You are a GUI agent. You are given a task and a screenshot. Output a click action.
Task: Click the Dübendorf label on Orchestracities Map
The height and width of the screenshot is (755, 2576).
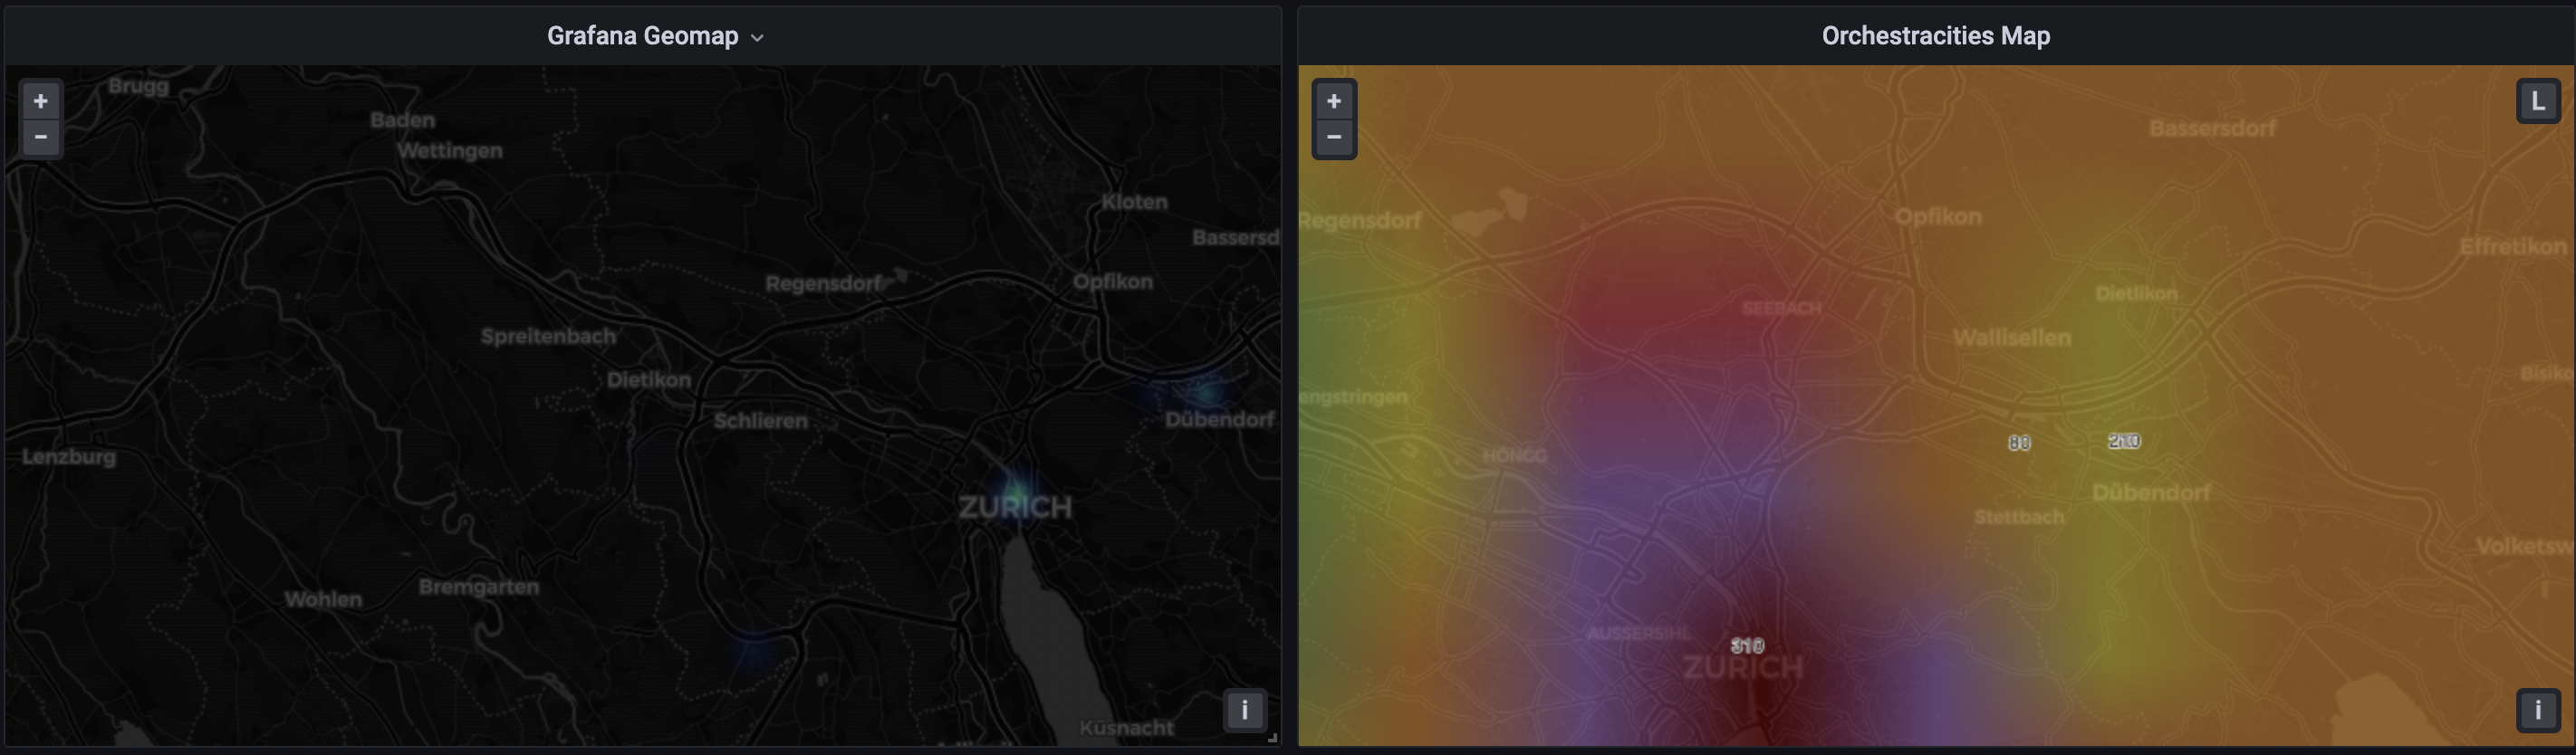(x=2151, y=492)
